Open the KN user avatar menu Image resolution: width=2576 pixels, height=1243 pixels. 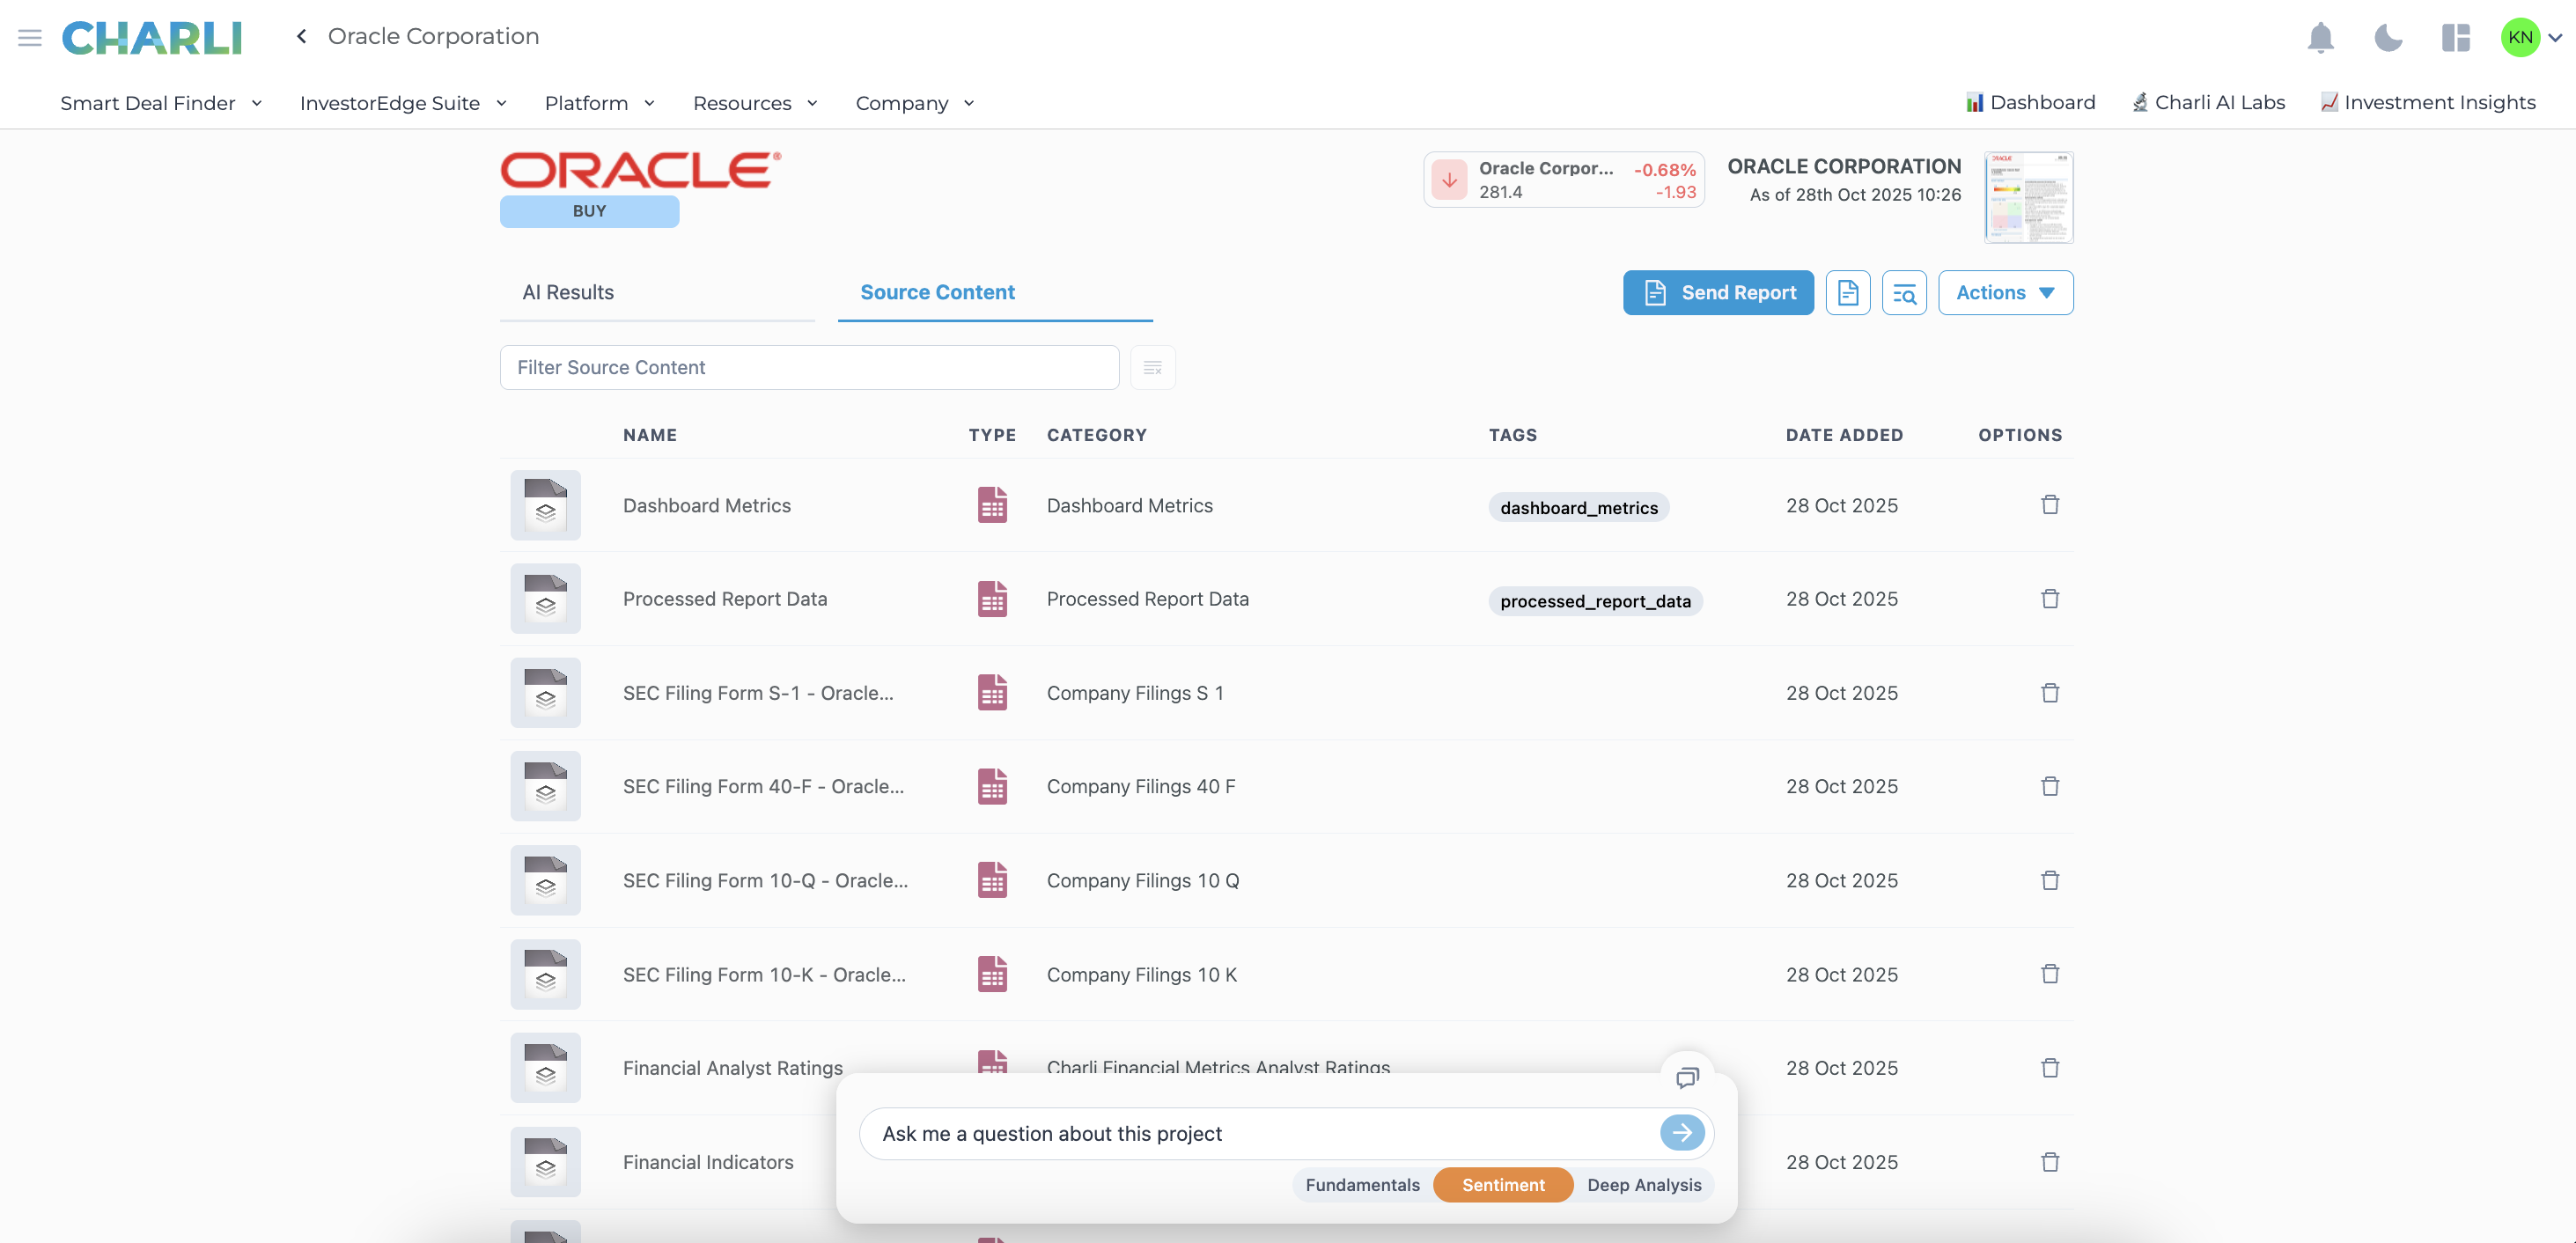2531,38
